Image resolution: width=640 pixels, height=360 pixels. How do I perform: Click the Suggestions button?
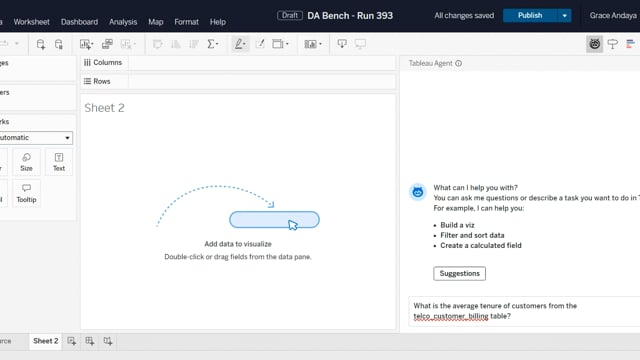460,273
